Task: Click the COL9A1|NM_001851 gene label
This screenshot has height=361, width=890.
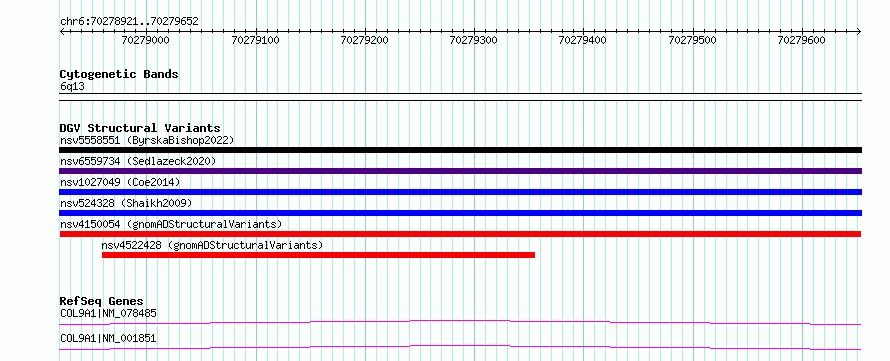Action: pyautogui.click(x=108, y=338)
